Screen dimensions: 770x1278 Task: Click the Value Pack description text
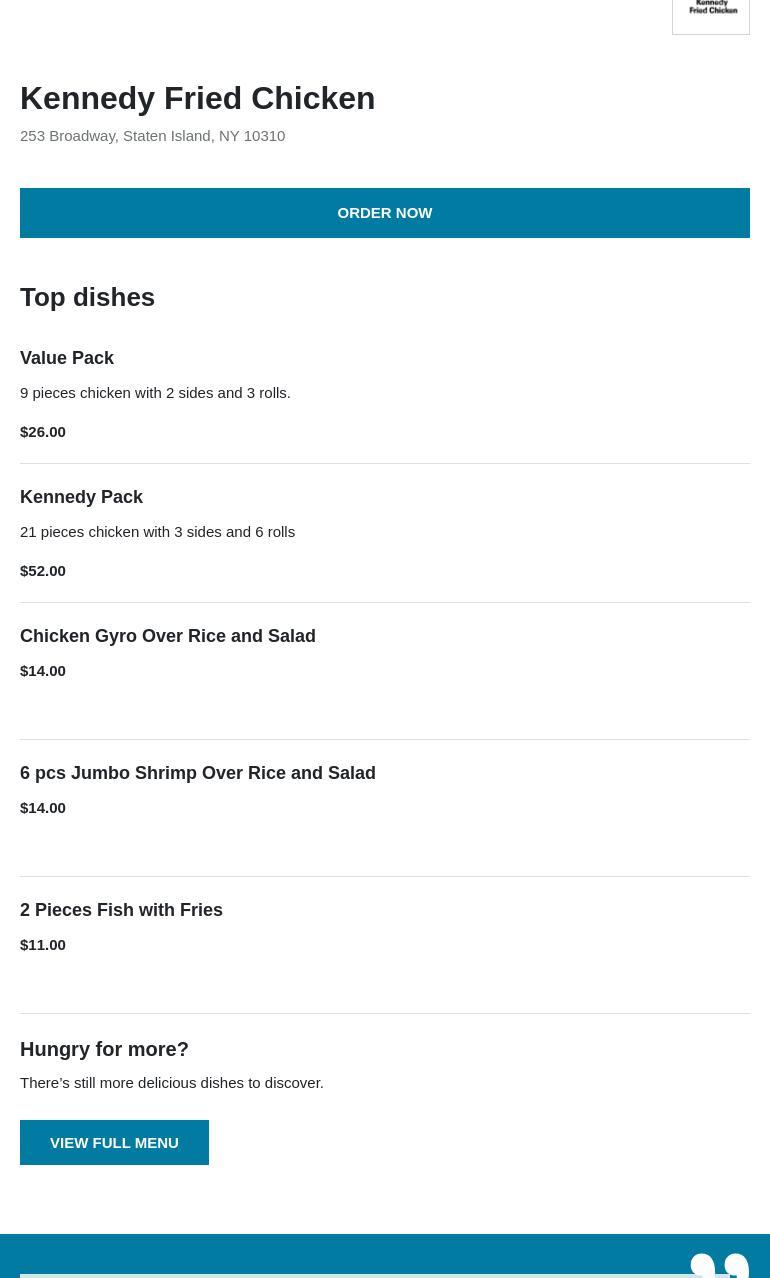pos(155,392)
